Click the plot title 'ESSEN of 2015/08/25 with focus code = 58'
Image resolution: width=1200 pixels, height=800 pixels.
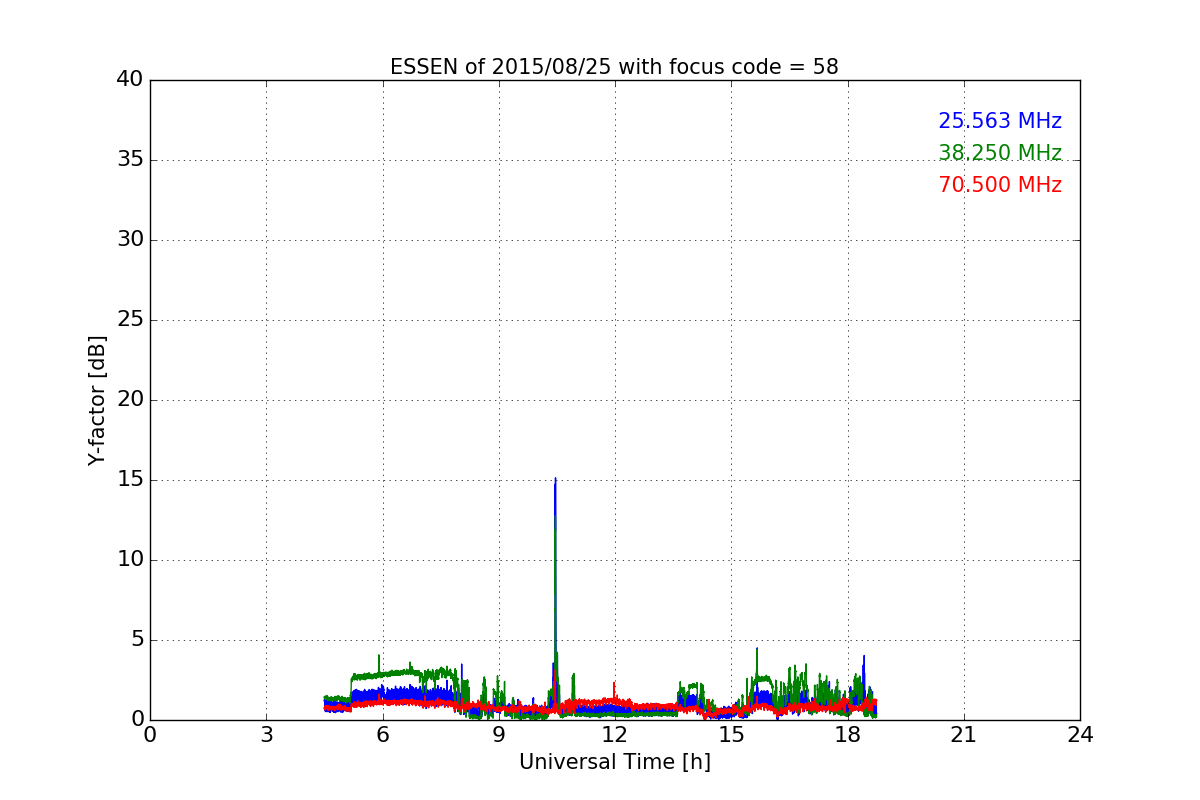click(614, 67)
